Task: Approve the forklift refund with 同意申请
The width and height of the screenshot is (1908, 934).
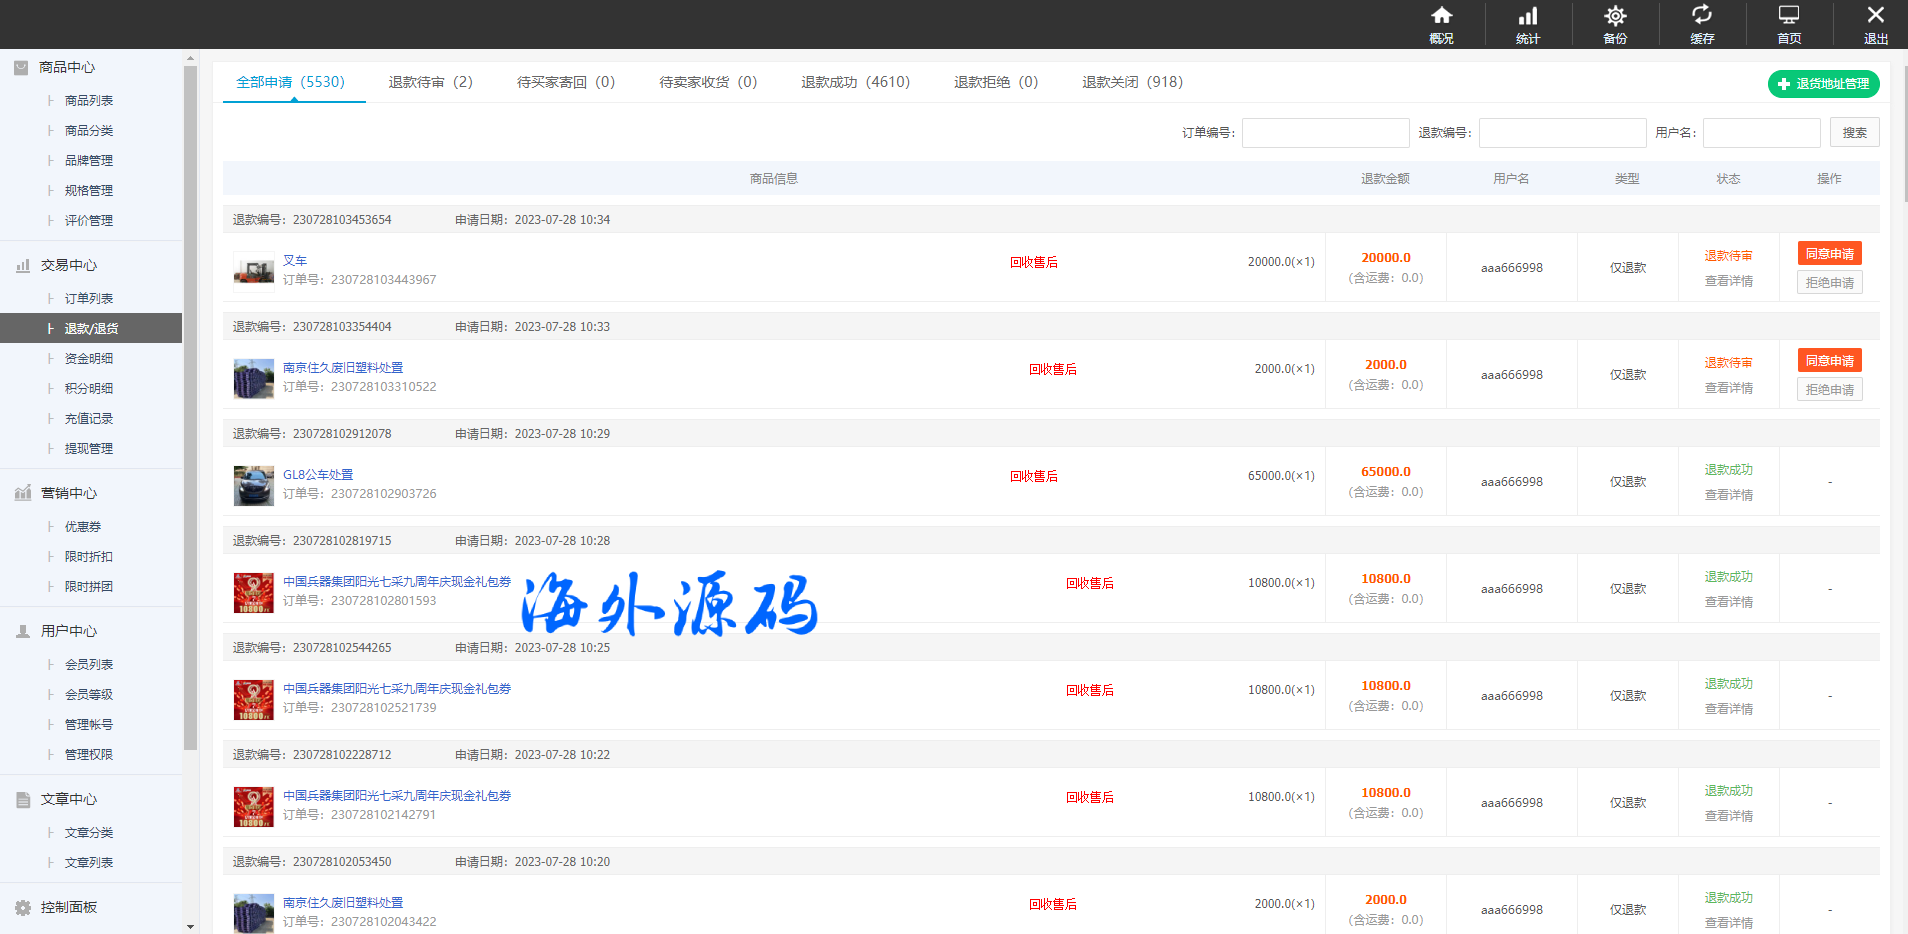Action: (1829, 254)
